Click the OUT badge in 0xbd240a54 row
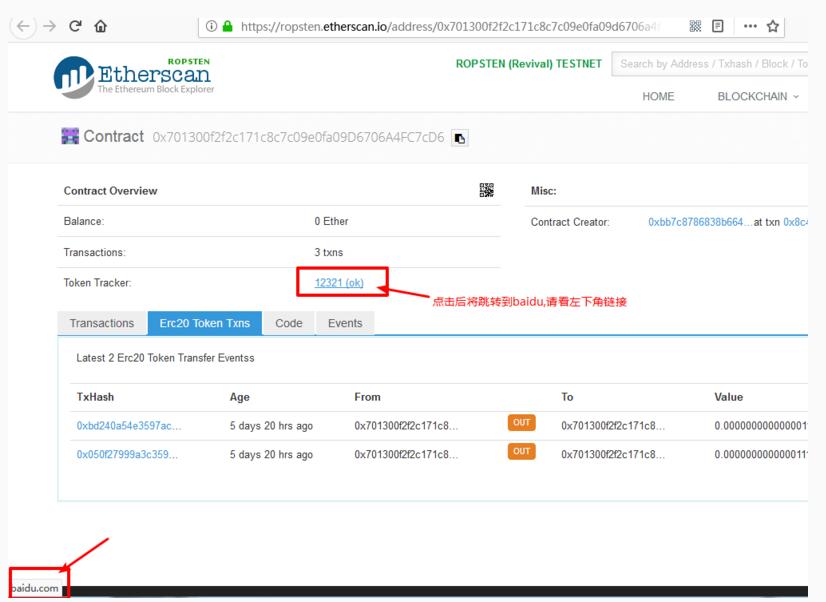 click(522, 422)
